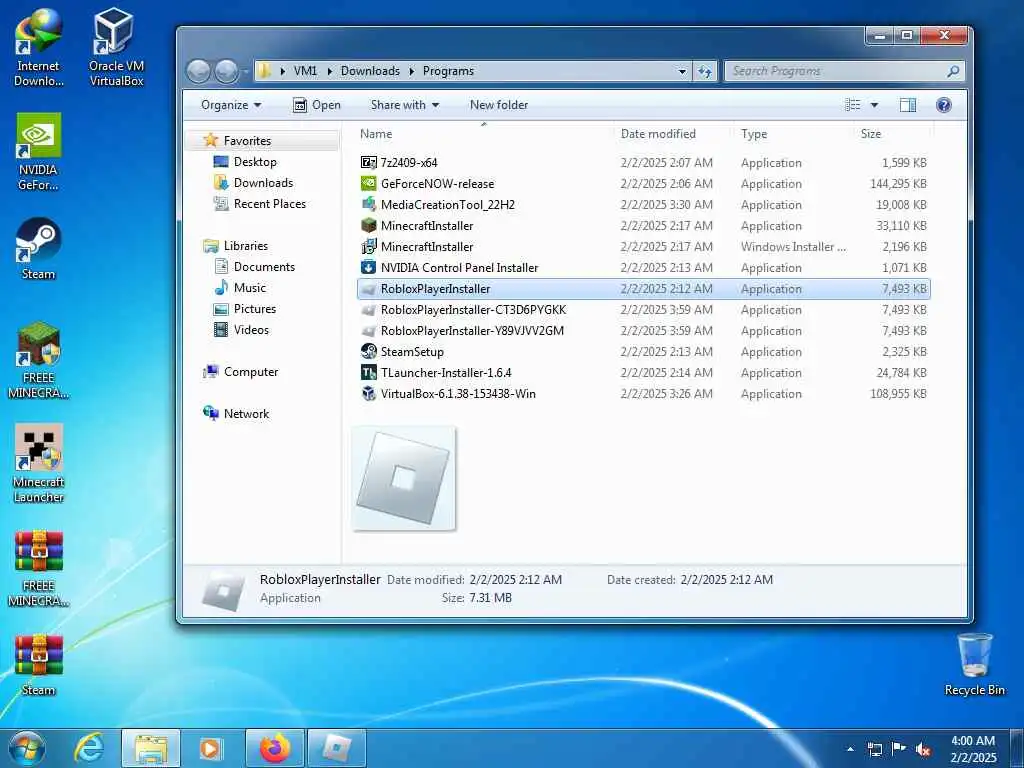Select 7z2409-x64 file
This screenshot has width=1024, height=768.
click(x=643, y=163)
